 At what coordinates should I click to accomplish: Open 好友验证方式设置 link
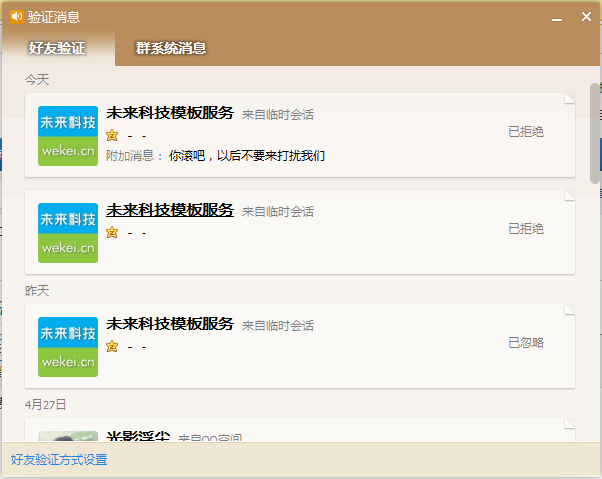coord(59,459)
